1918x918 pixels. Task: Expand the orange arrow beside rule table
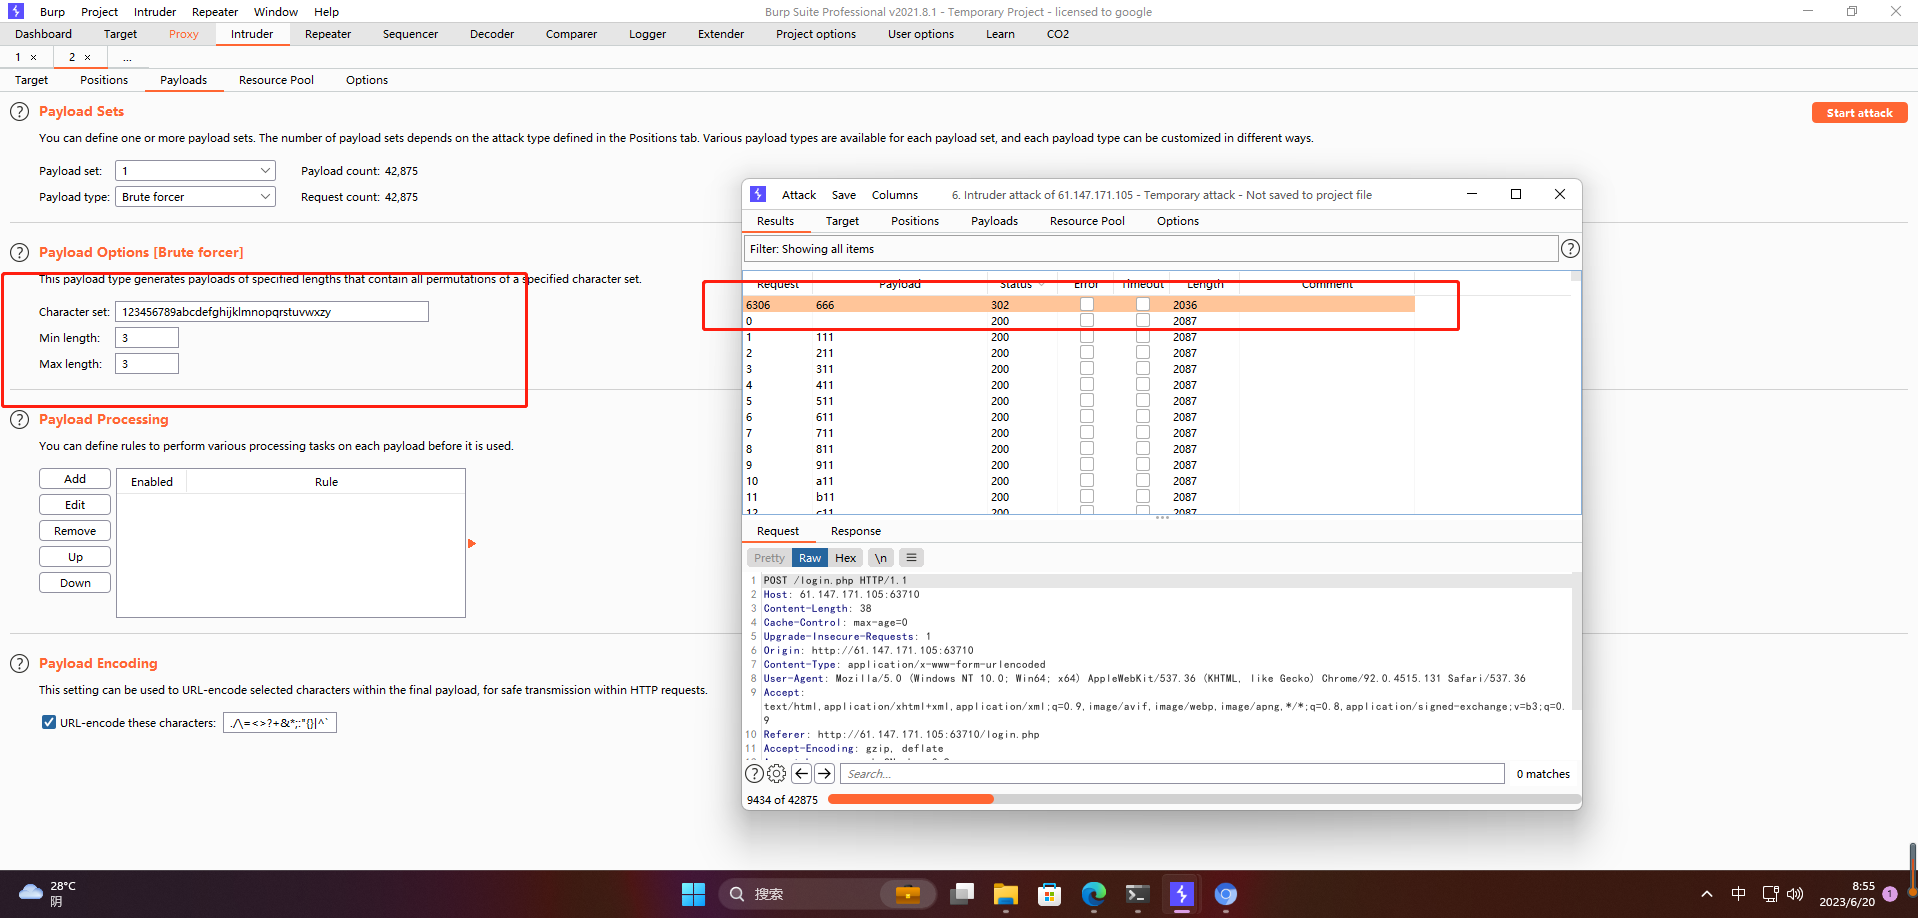tap(472, 544)
